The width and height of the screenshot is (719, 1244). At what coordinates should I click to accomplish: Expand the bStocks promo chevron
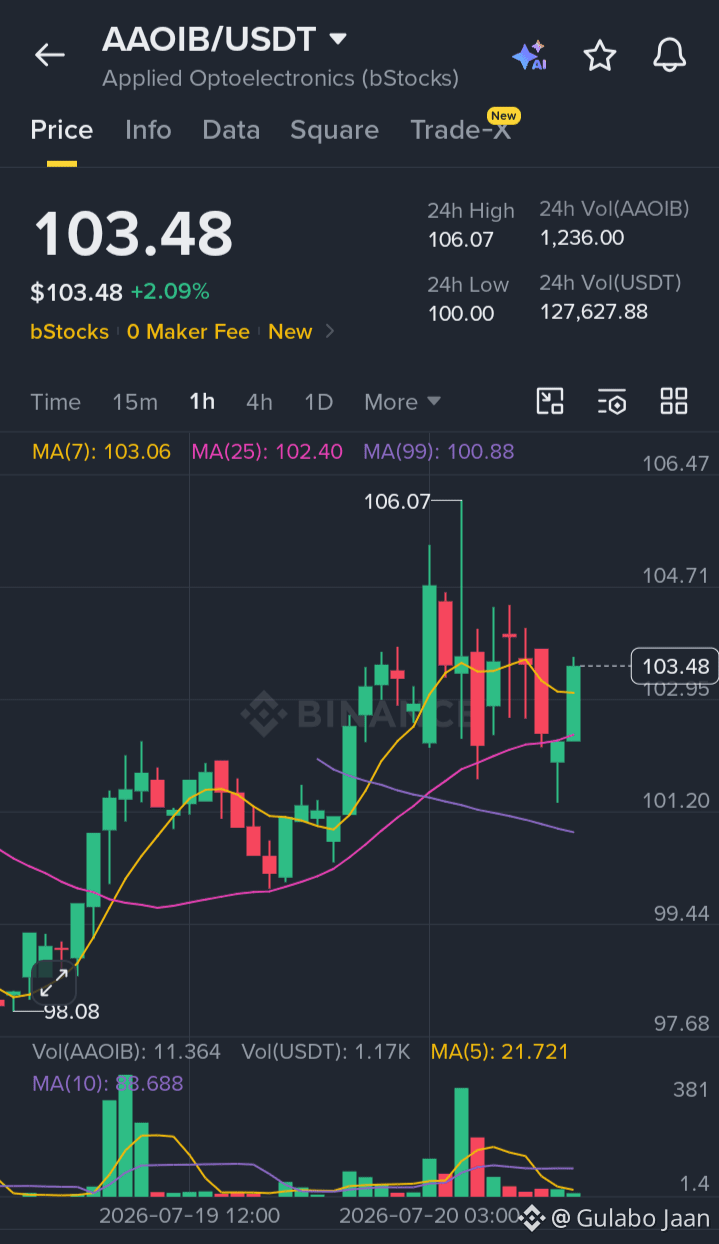pos(330,332)
